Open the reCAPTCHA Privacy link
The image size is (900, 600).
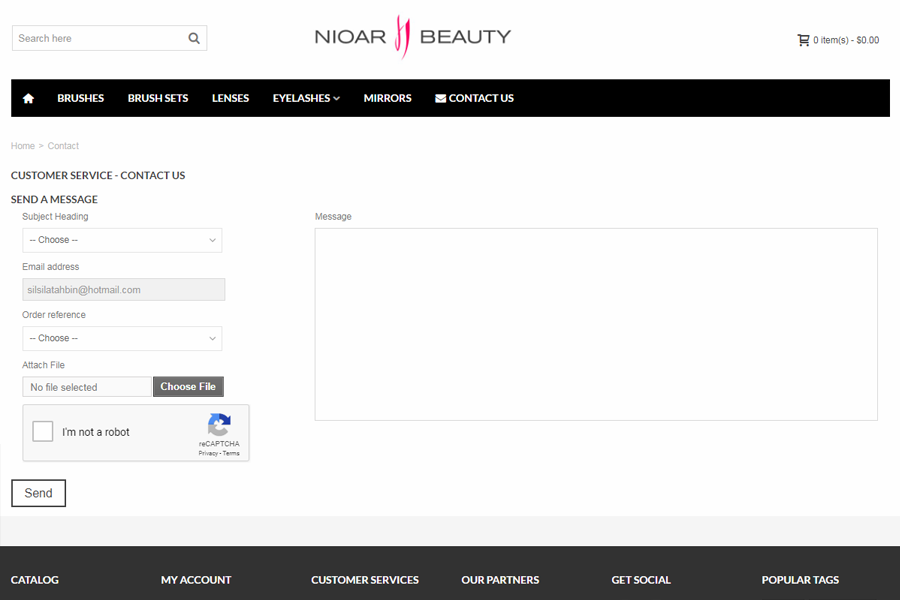[x=208, y=453]
